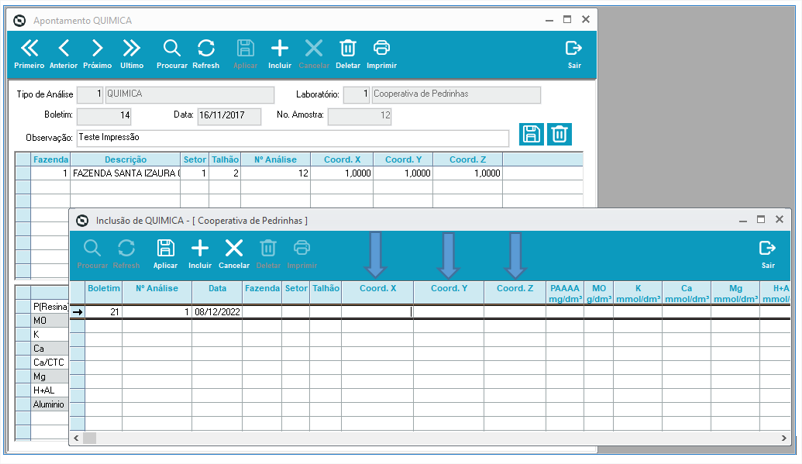This screenshot has height=464, width=802.
Task: Go to Primeiro record in Apontamento window
Action: click(29, 54)
